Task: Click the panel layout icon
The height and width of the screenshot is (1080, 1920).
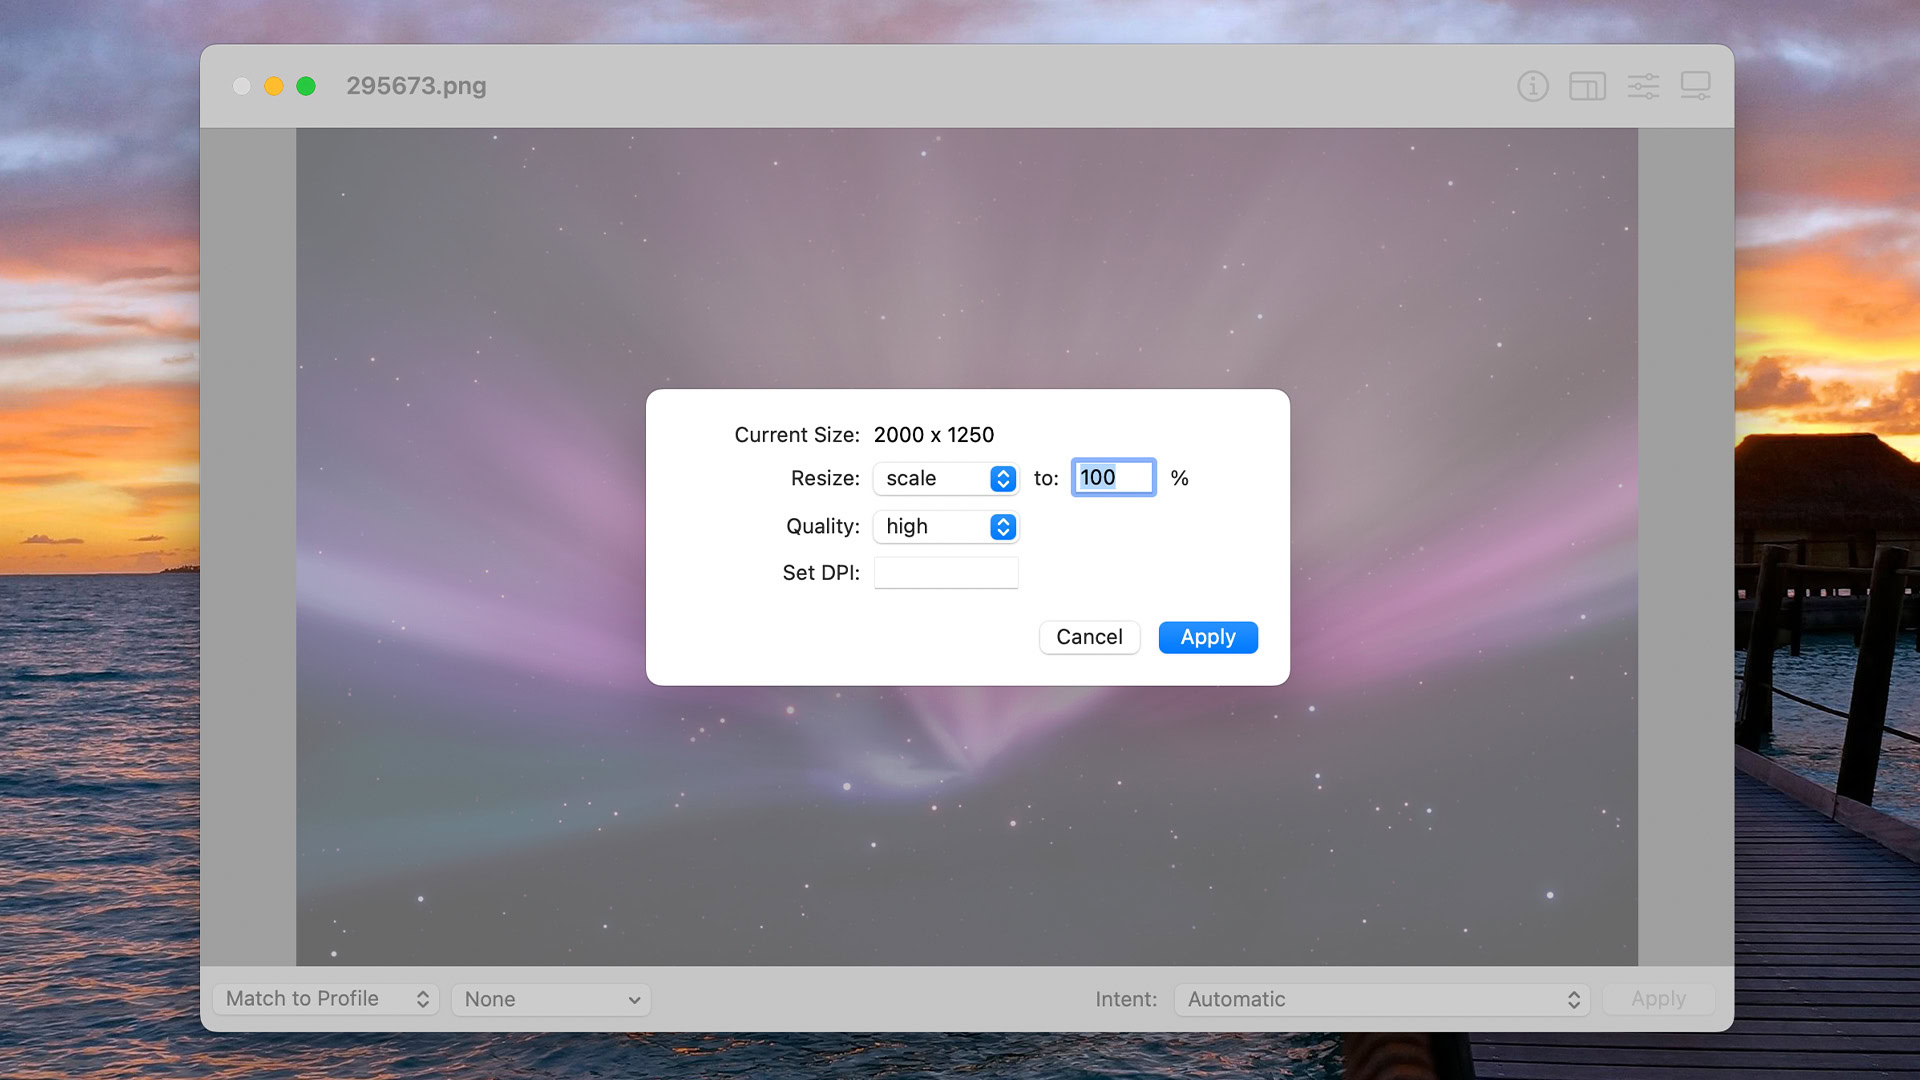Action: [x=1586, y=86]
